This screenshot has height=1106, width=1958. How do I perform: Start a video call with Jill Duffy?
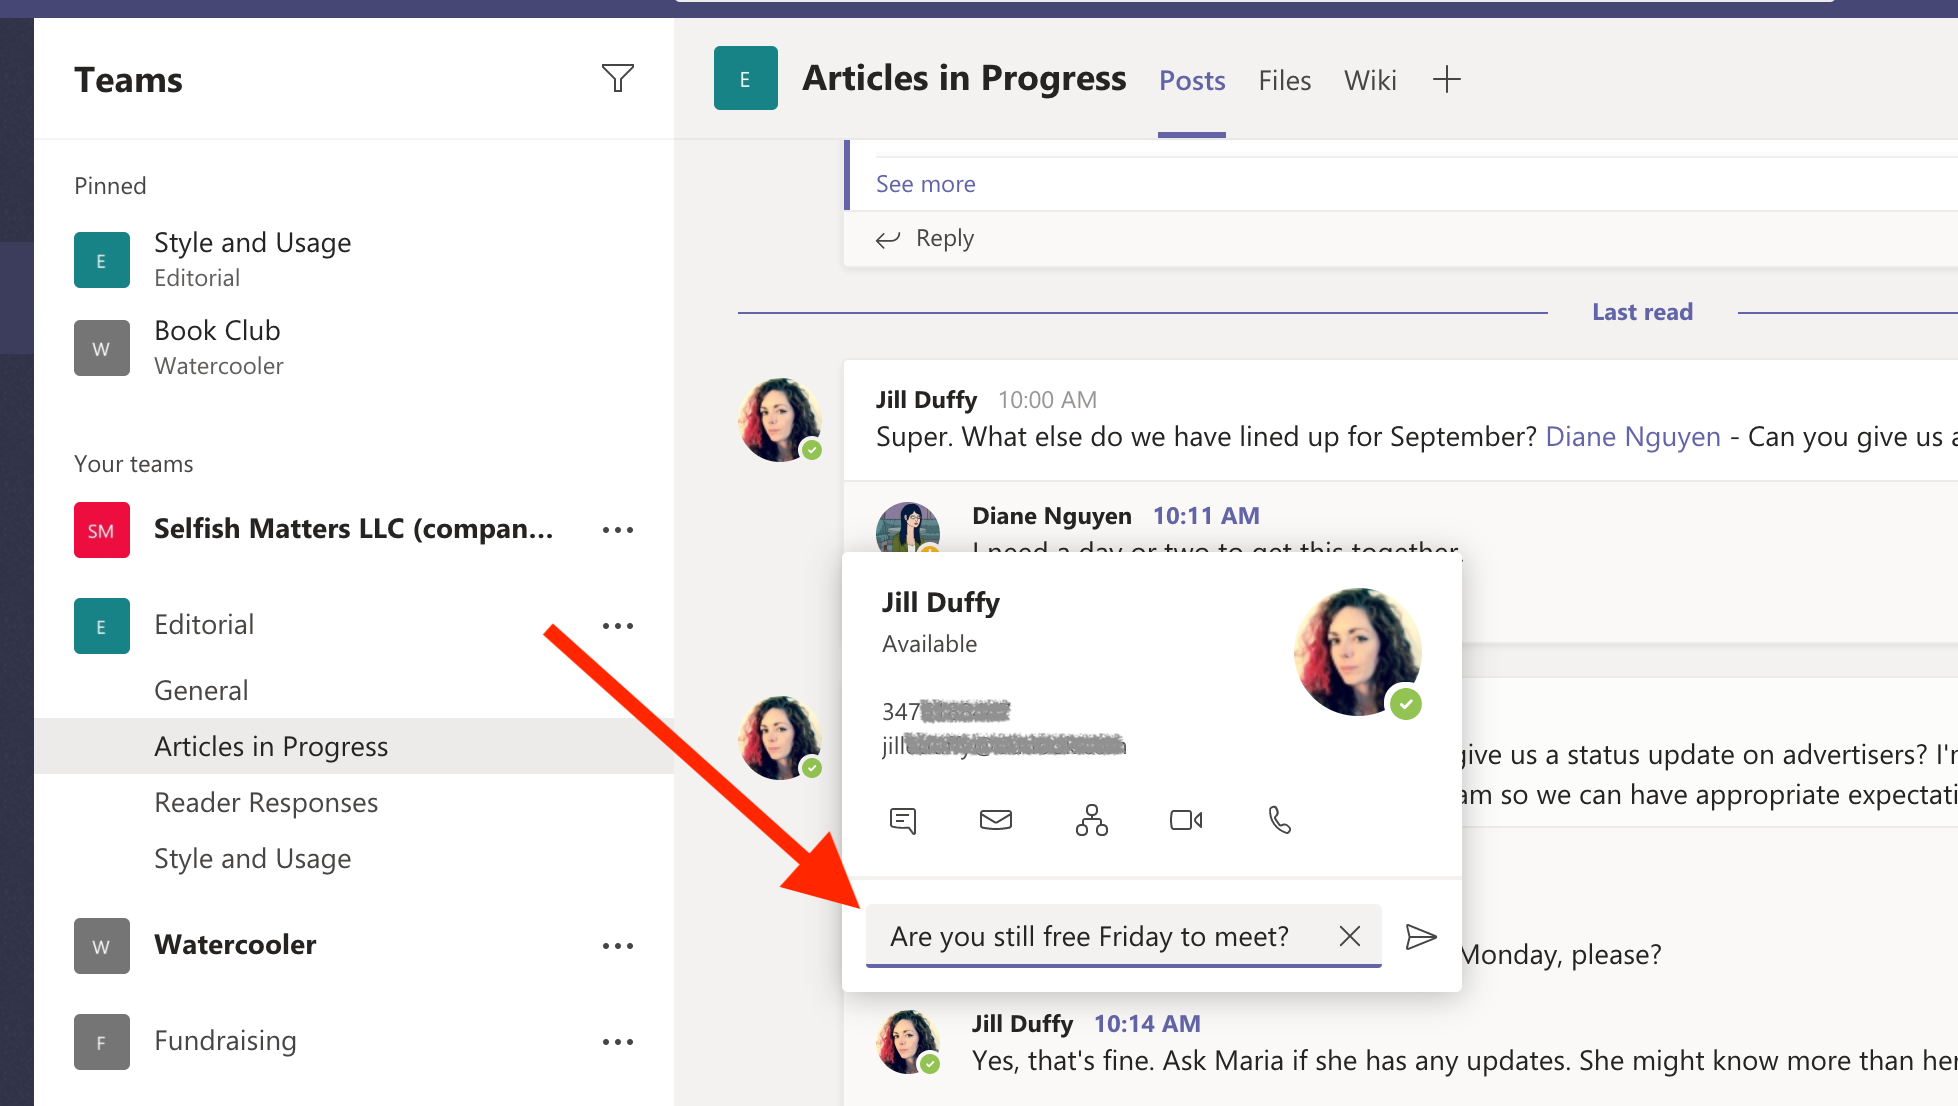click(1186, 820)
